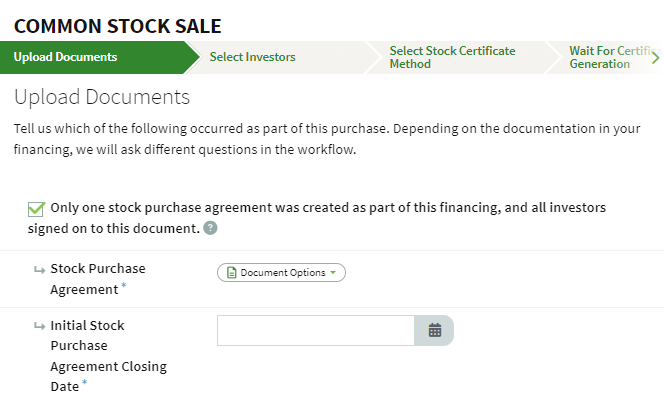Focus the closing date input field

[315, 330]
